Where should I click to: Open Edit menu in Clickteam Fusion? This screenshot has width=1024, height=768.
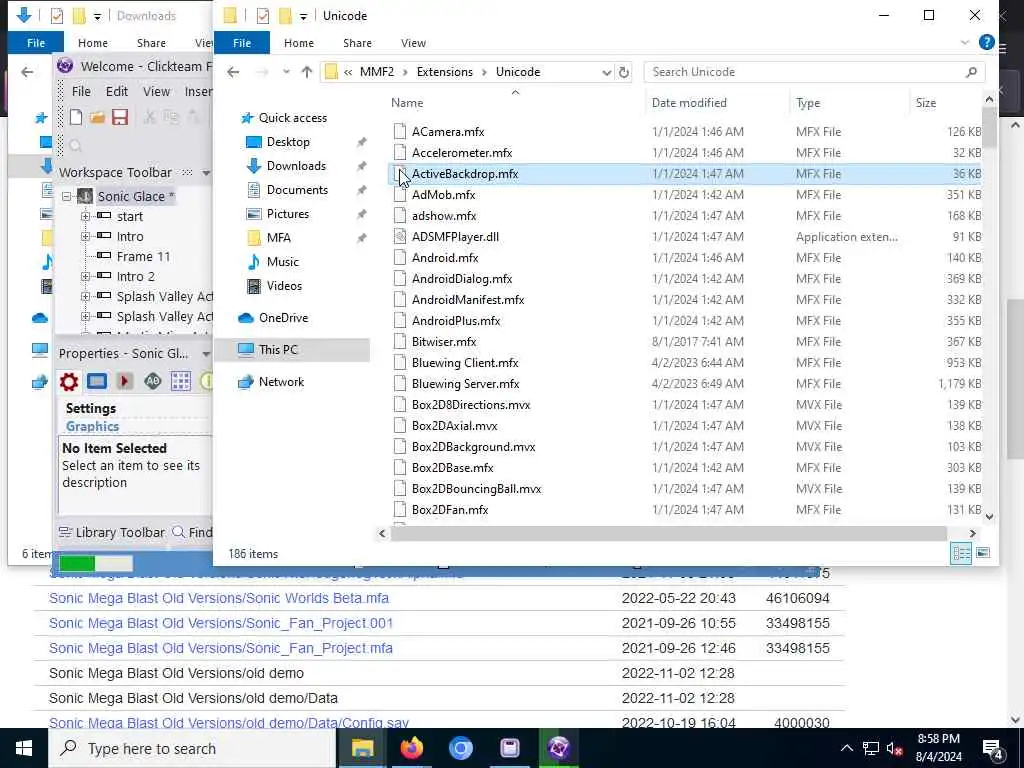(x=117, y=91)
